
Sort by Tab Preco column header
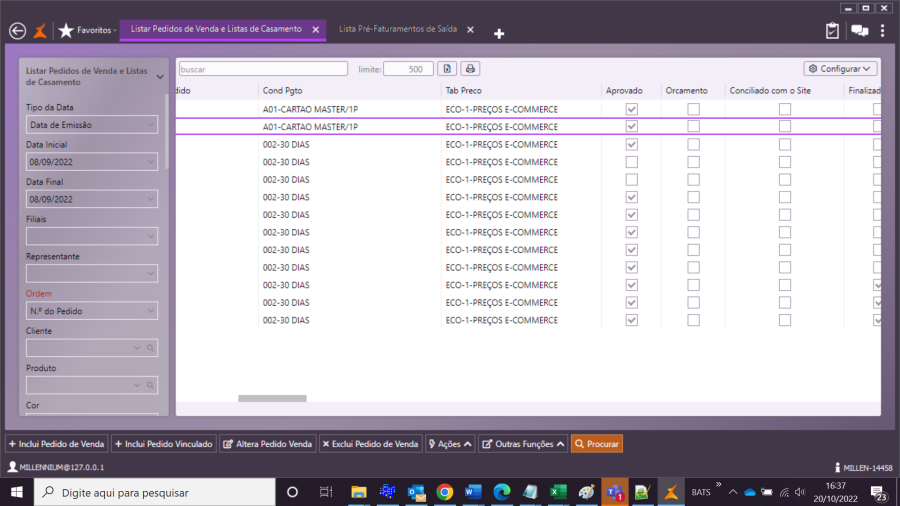point(463,91)
